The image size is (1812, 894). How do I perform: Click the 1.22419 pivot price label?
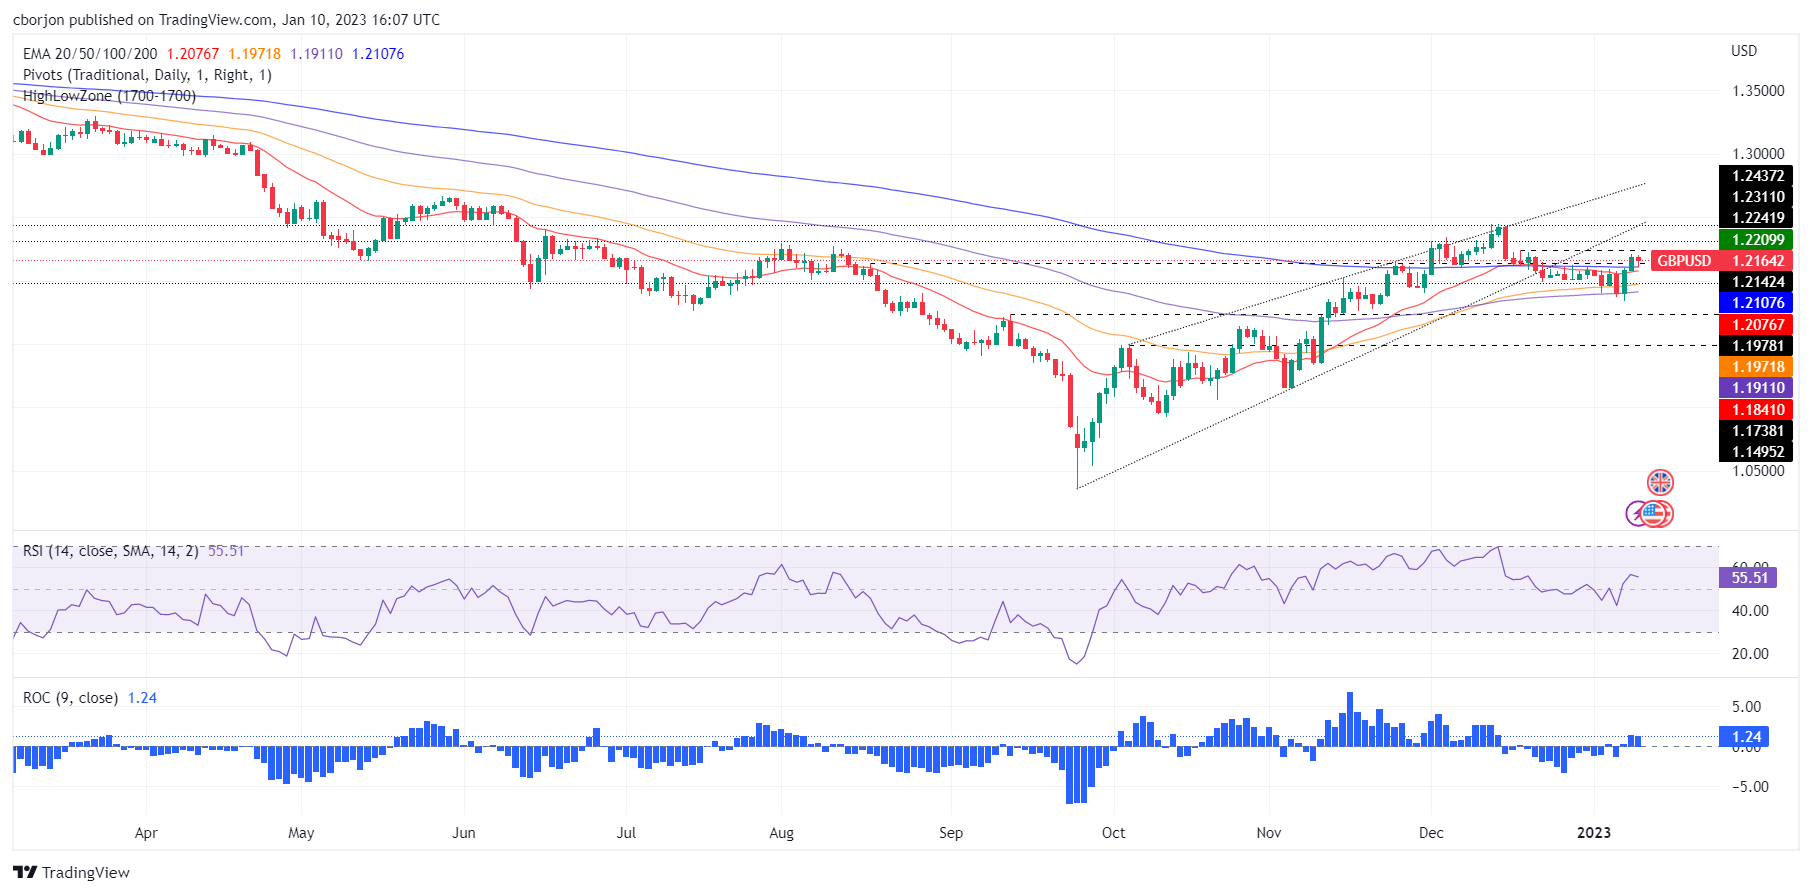1758,218
